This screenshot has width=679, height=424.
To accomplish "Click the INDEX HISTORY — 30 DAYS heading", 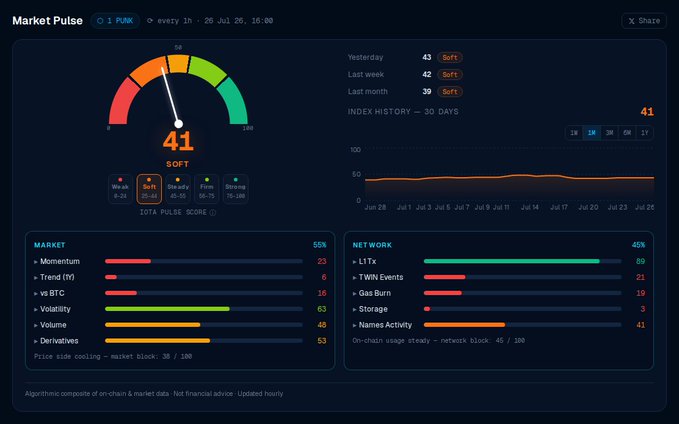I will click(x=403, y=112).
